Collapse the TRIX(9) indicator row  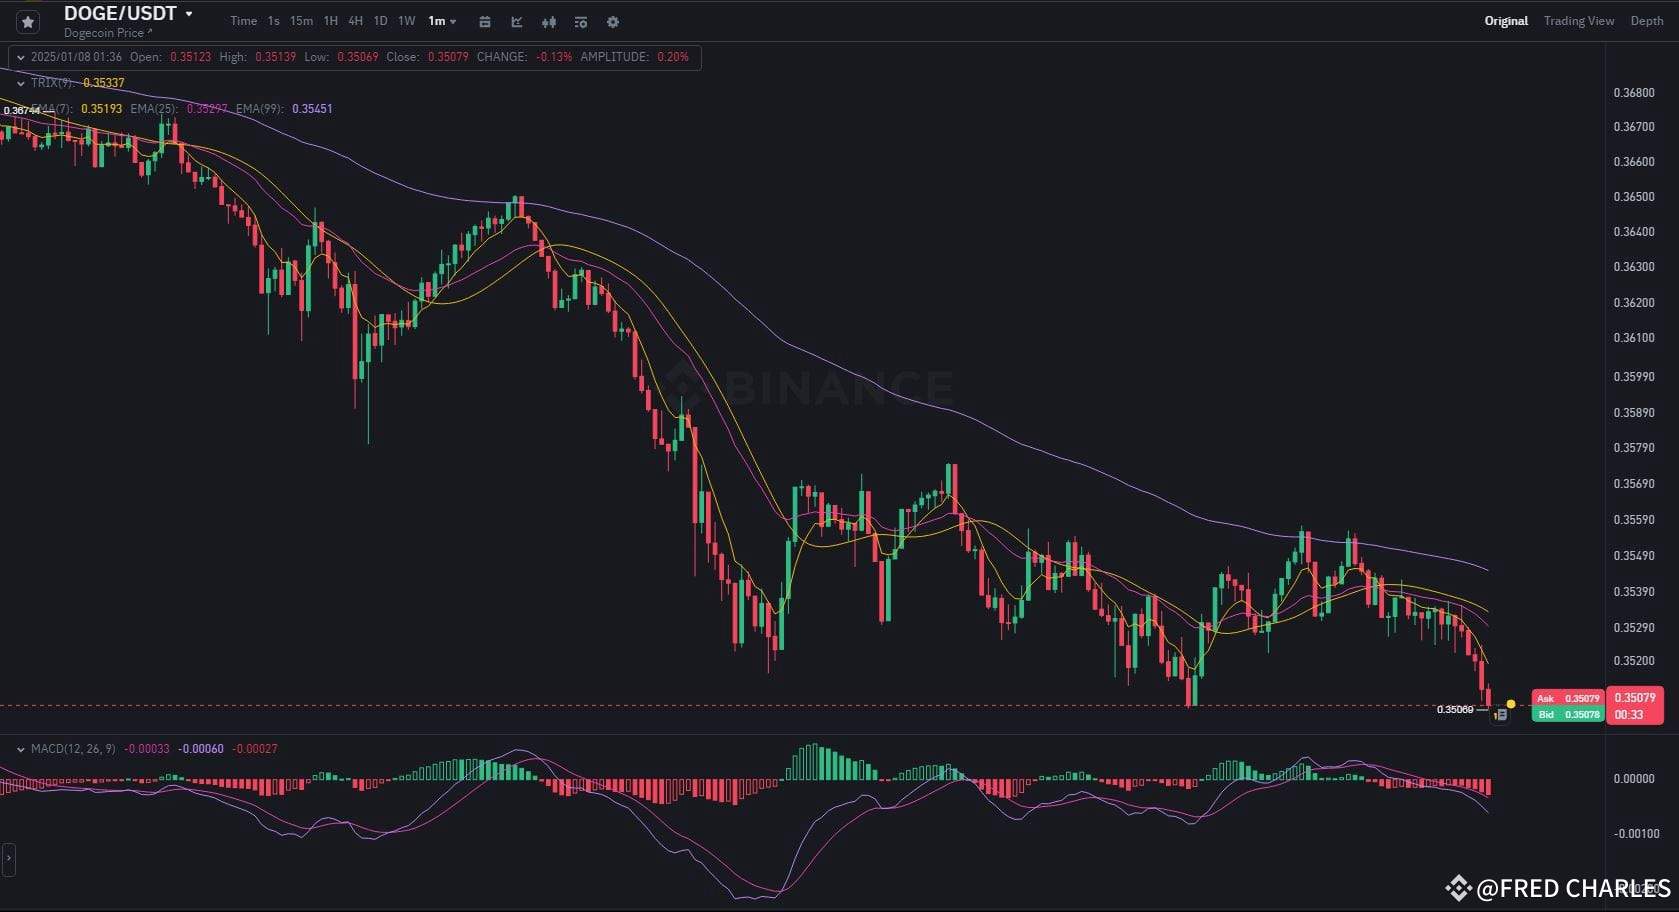20,83
